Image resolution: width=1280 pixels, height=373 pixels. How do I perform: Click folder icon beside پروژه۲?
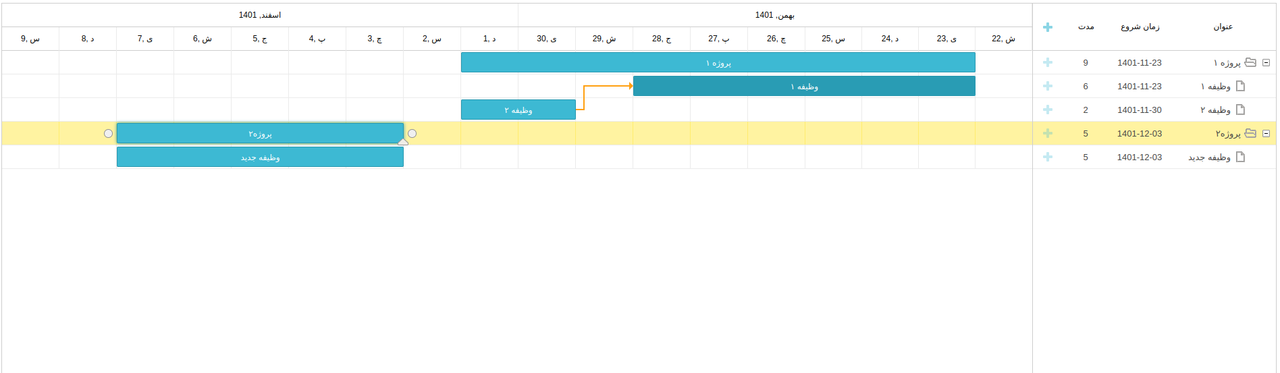(x=1250, y=133)
